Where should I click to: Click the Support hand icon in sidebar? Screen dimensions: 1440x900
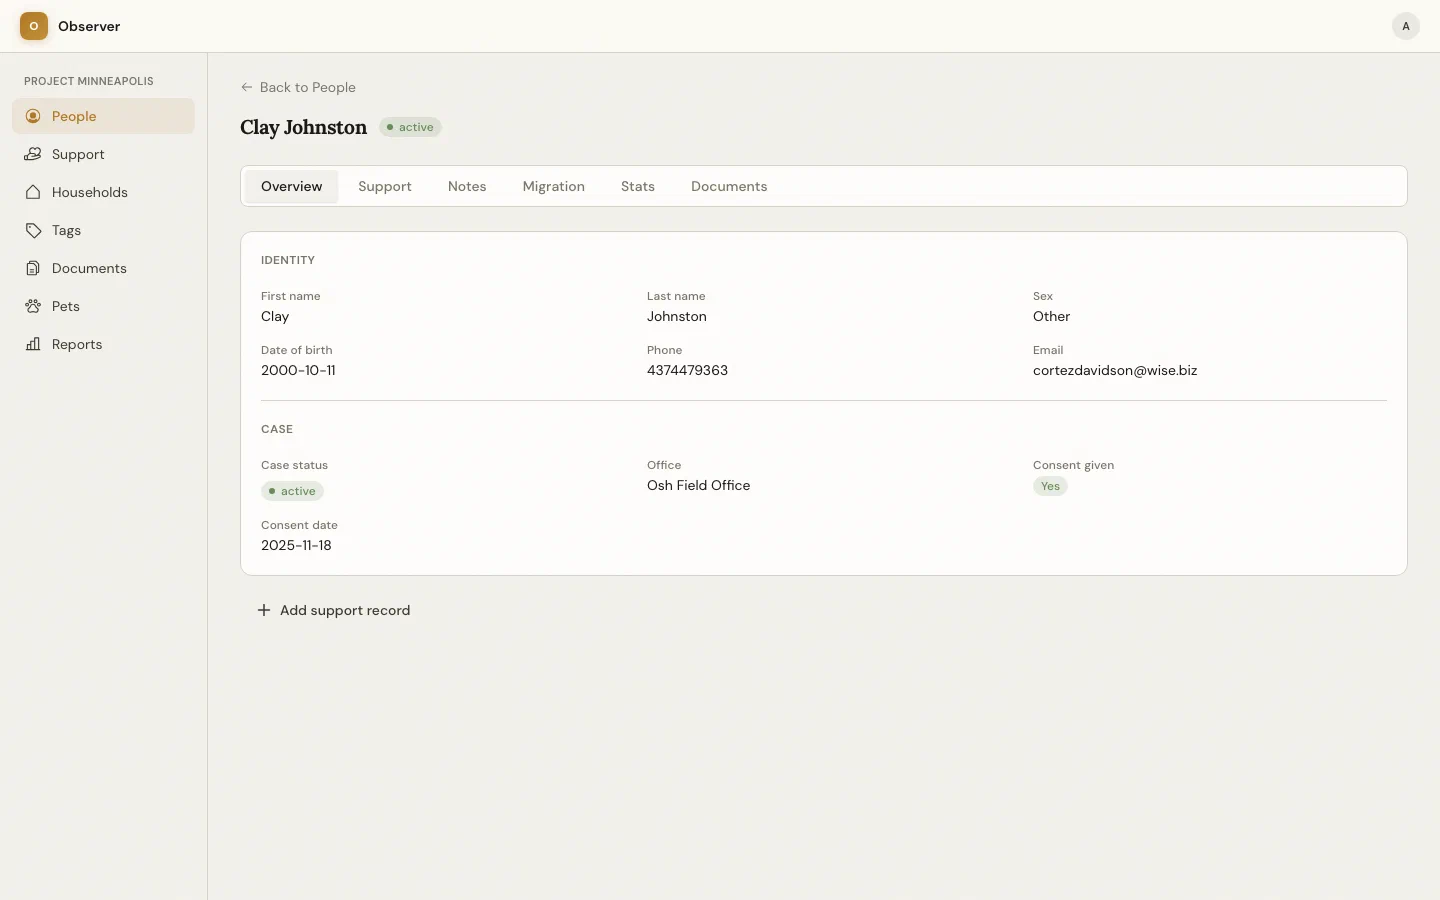pyautogui.click(x=33, y=154)
